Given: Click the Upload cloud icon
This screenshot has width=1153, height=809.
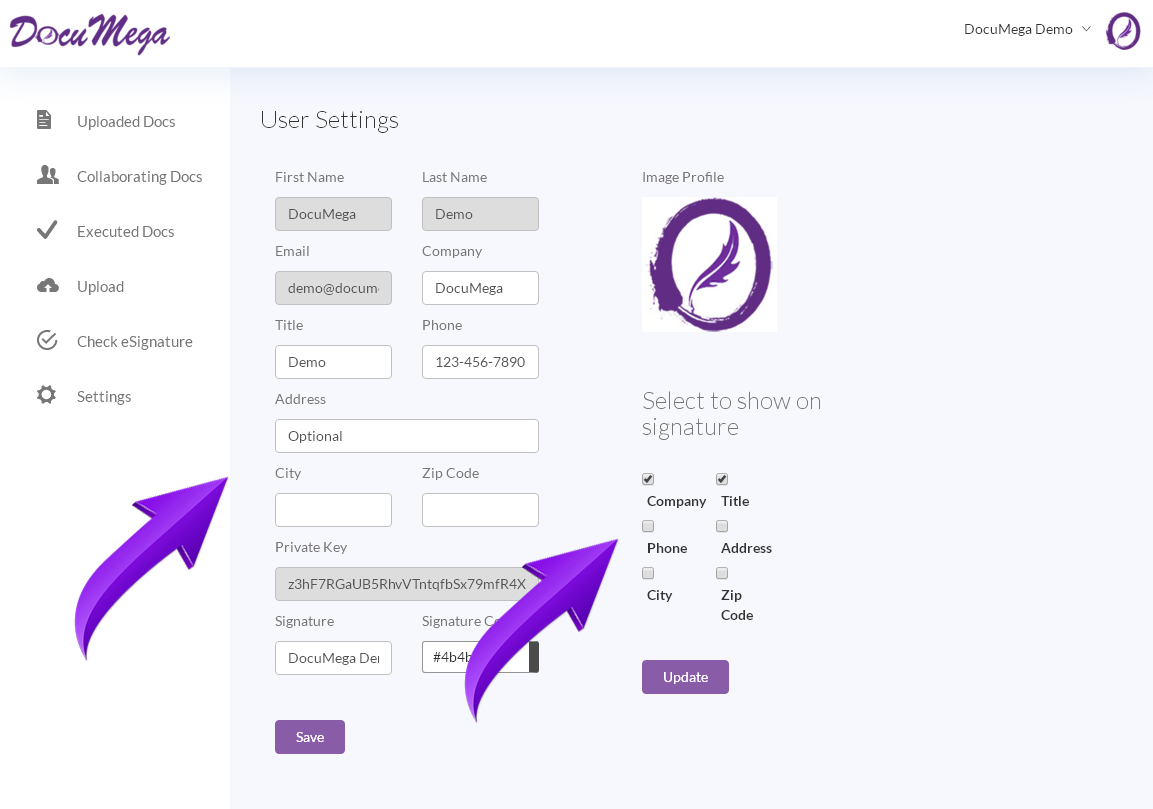Looking at the screenshot, I should click(48, 285).
